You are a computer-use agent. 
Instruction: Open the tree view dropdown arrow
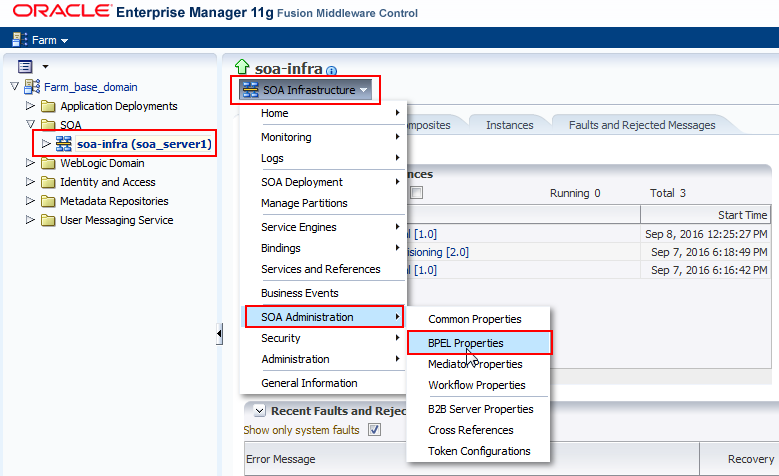[45, 66]
